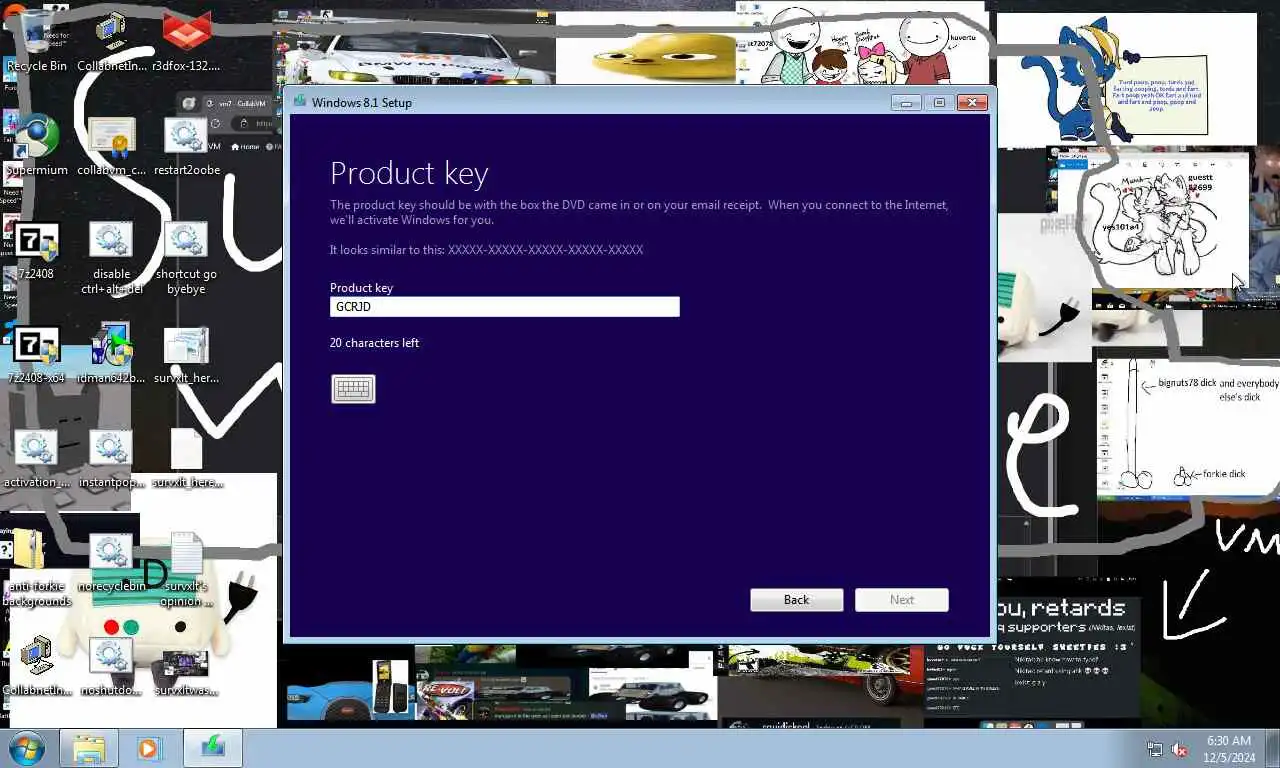Select the blank survxlt_here... document icon

coord(186,459)
